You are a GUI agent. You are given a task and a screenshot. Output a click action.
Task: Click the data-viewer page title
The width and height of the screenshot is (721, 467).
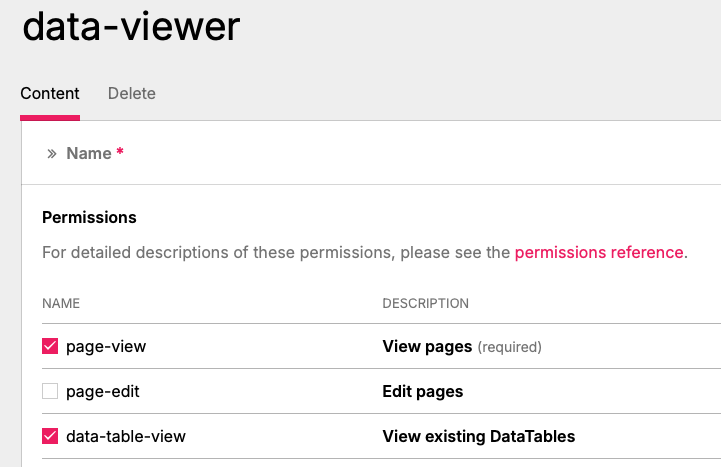pos(131,26)
